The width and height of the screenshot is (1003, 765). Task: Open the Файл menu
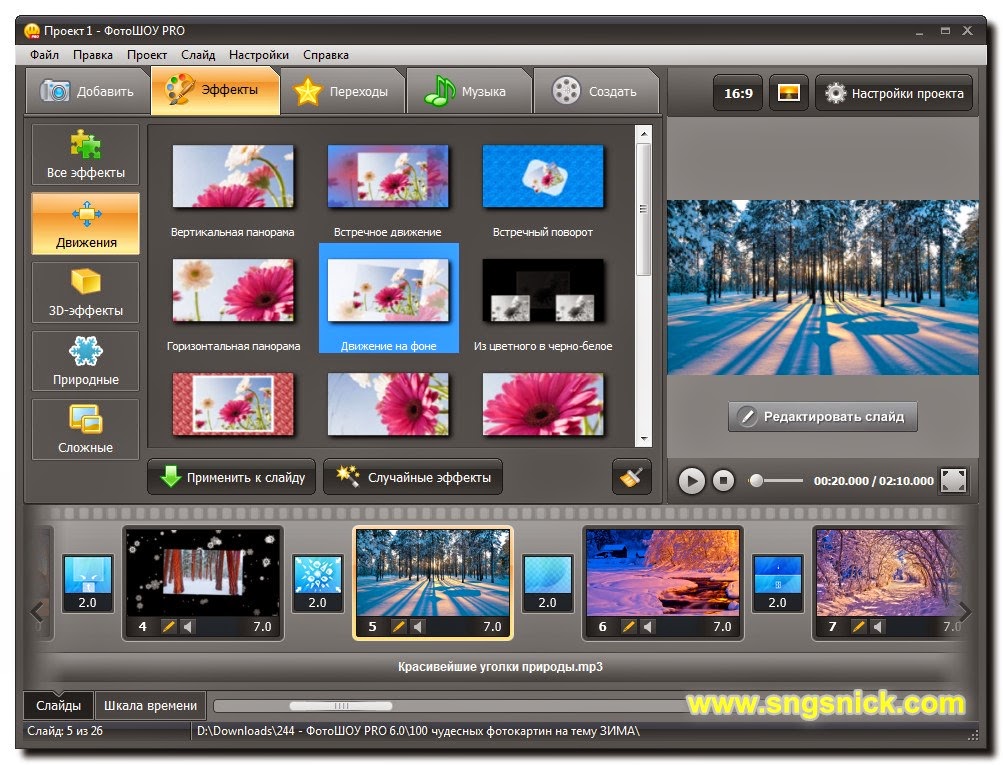[44, 55]
